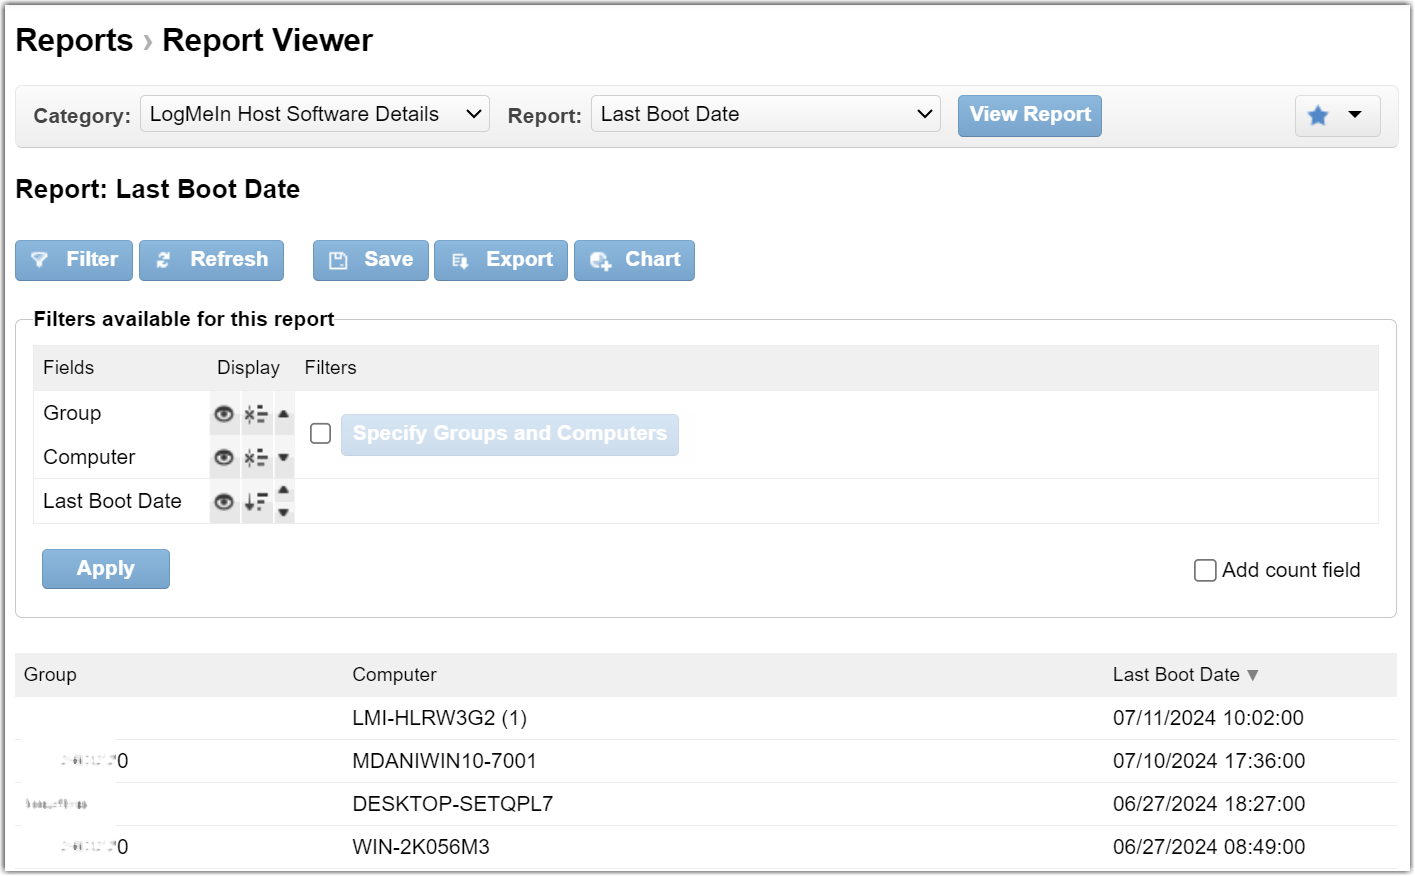
Task: Click the Export button
Action: [501, 260]
